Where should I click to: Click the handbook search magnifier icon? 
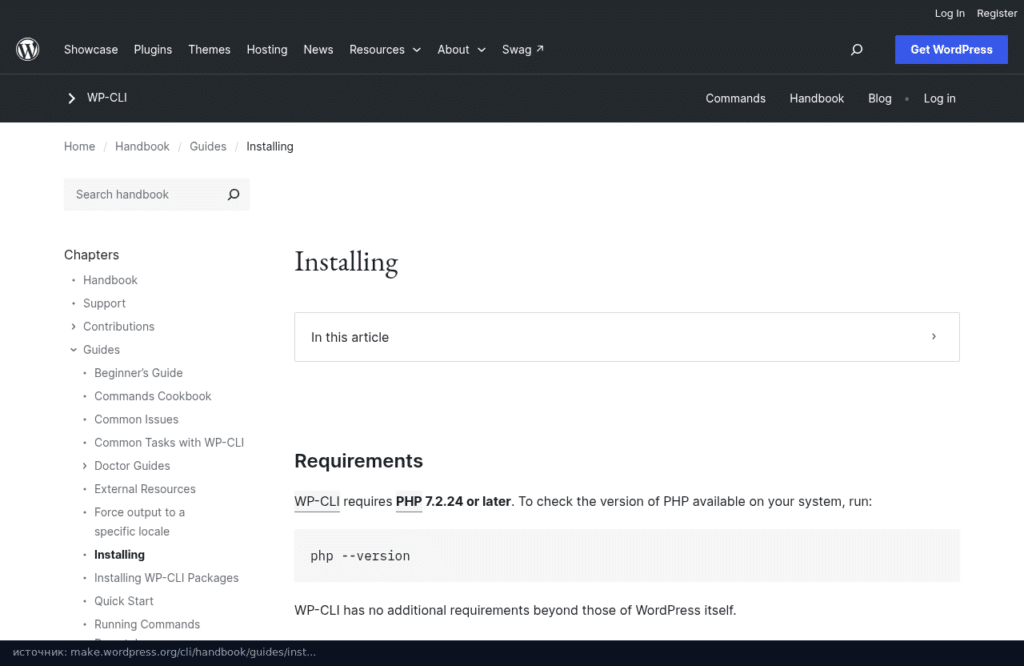click(x=233, y=195)
